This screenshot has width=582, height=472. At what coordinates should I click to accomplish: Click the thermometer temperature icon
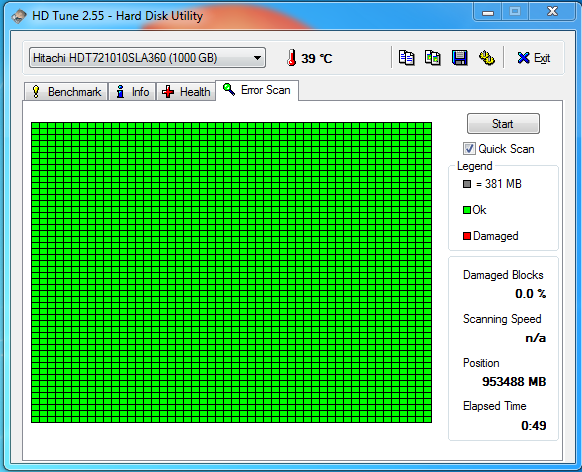click(x=292, y=58)
